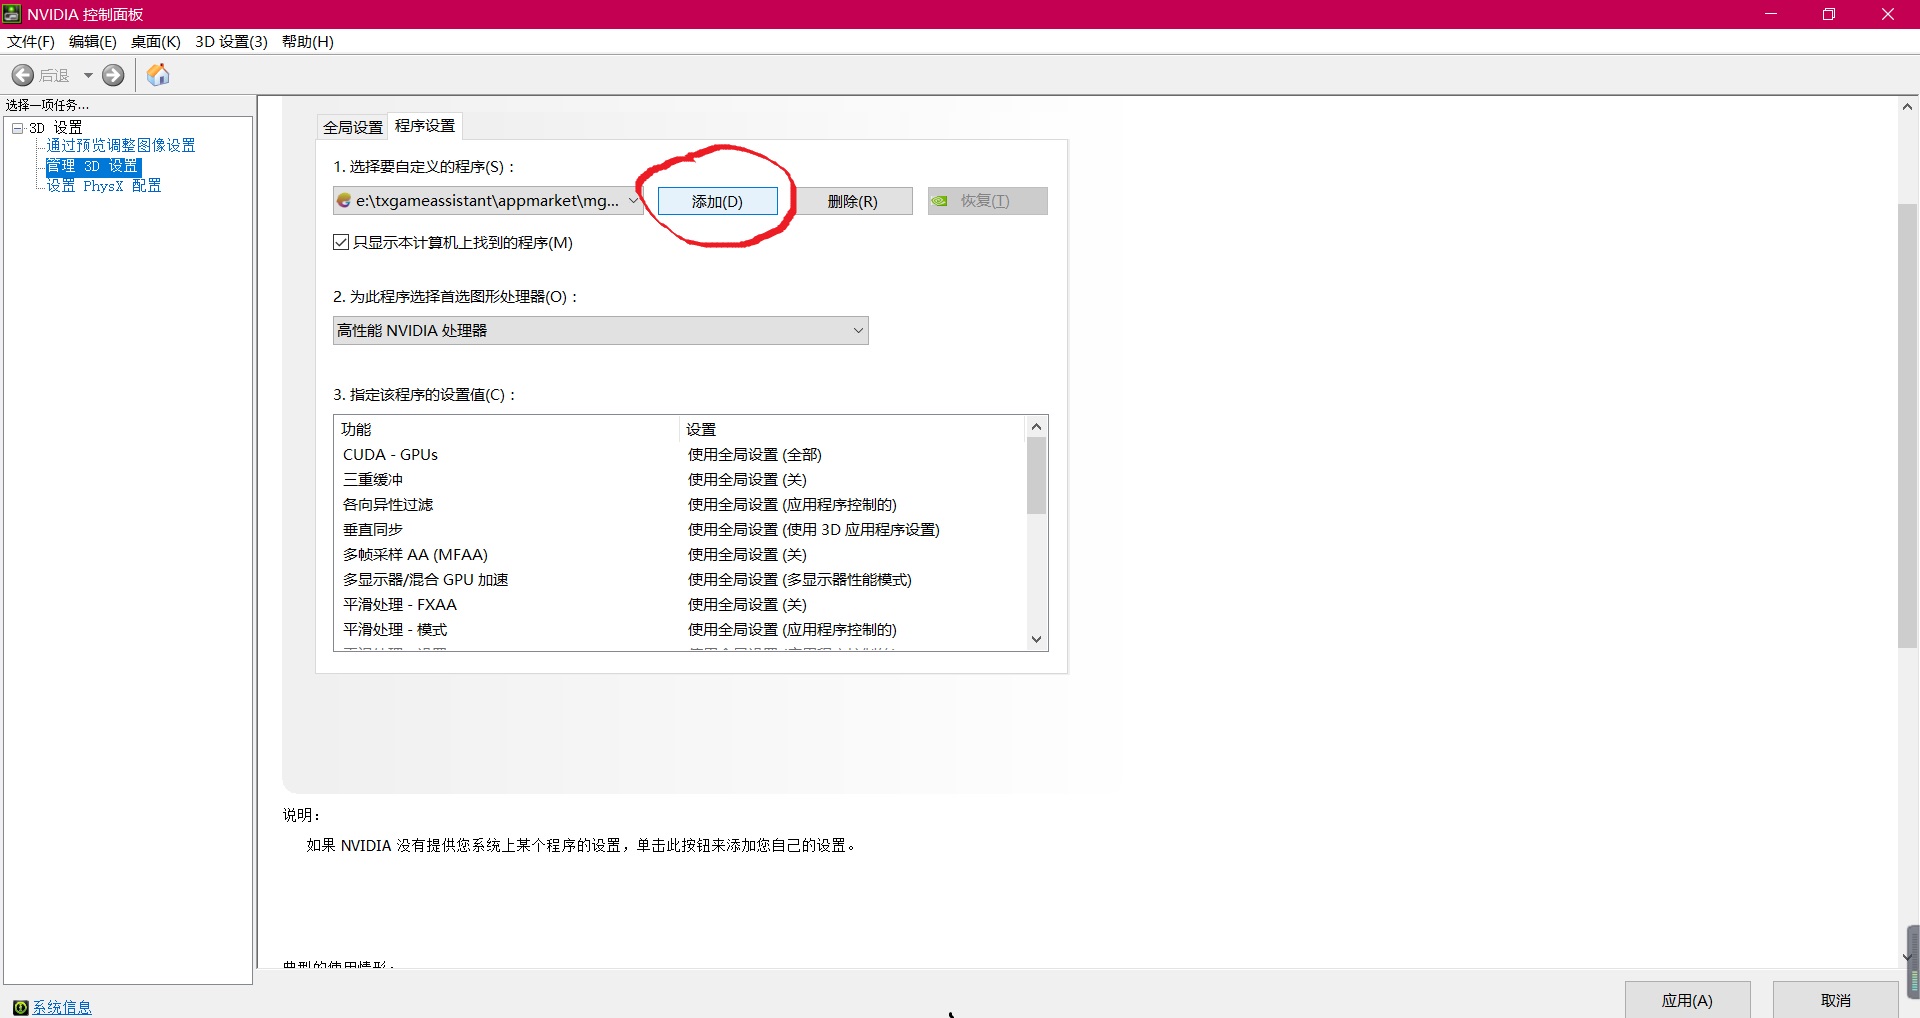Screen dimensions: 1920x1018
Task: Click the 设置 column header
Action: coord(853,430)
